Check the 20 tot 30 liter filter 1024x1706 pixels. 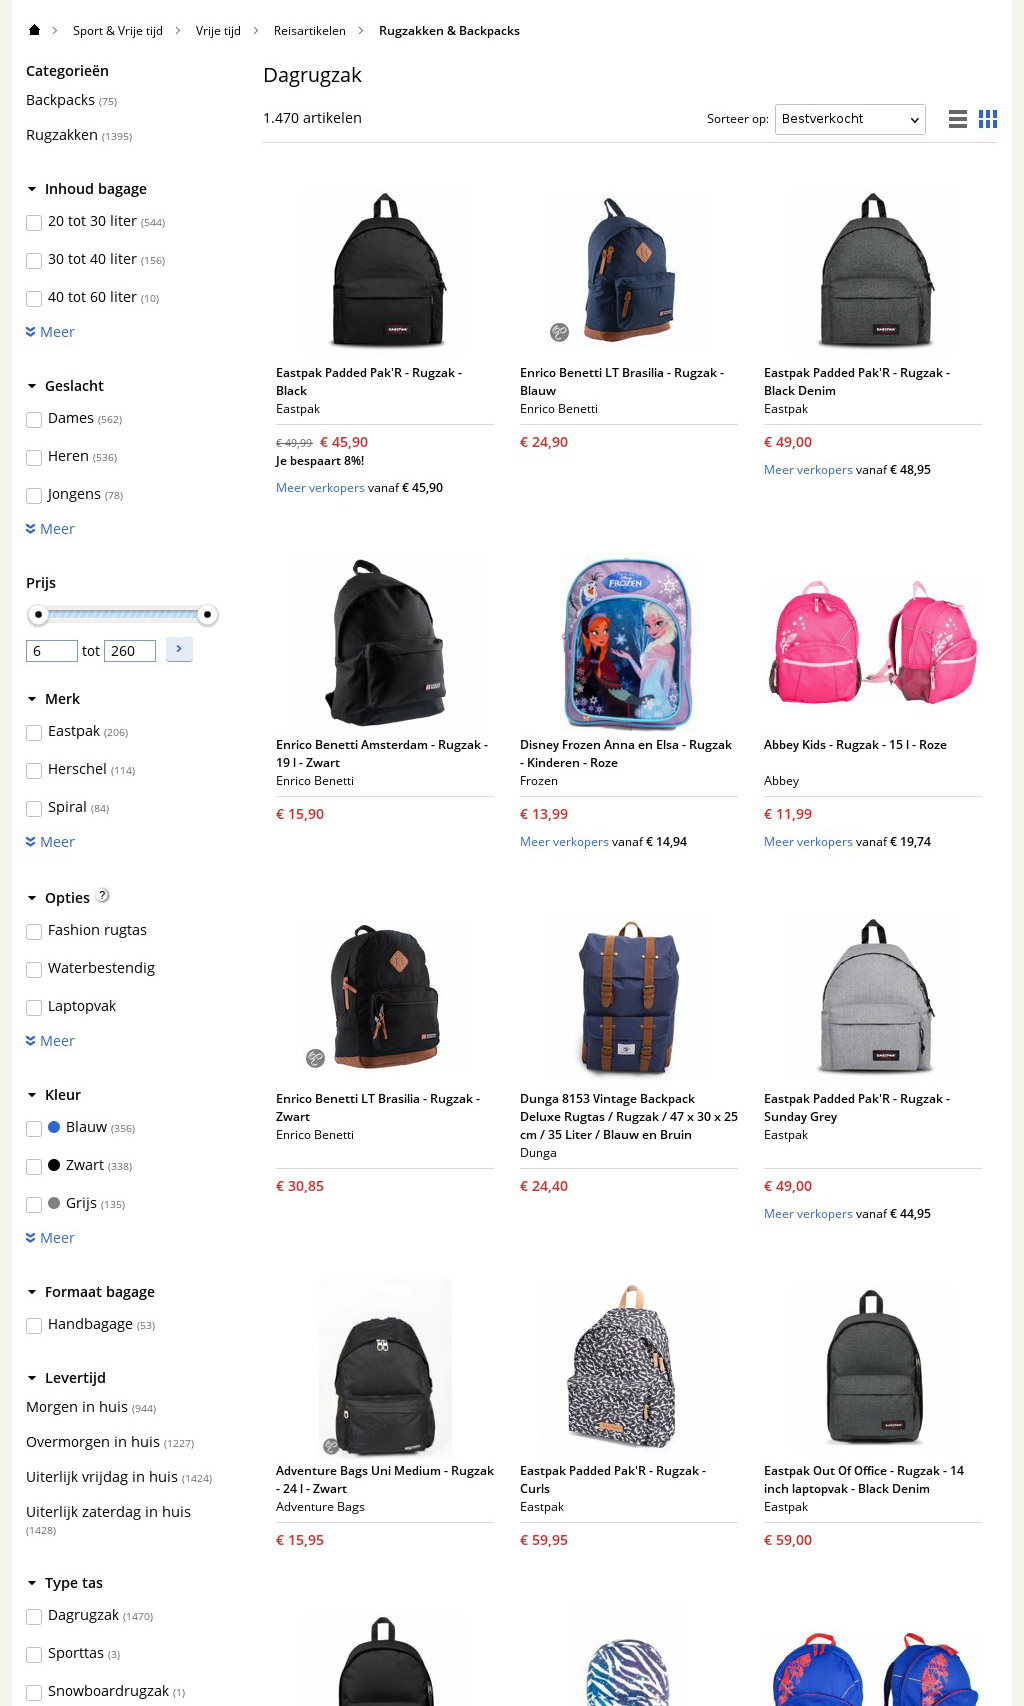coord(34,222)
